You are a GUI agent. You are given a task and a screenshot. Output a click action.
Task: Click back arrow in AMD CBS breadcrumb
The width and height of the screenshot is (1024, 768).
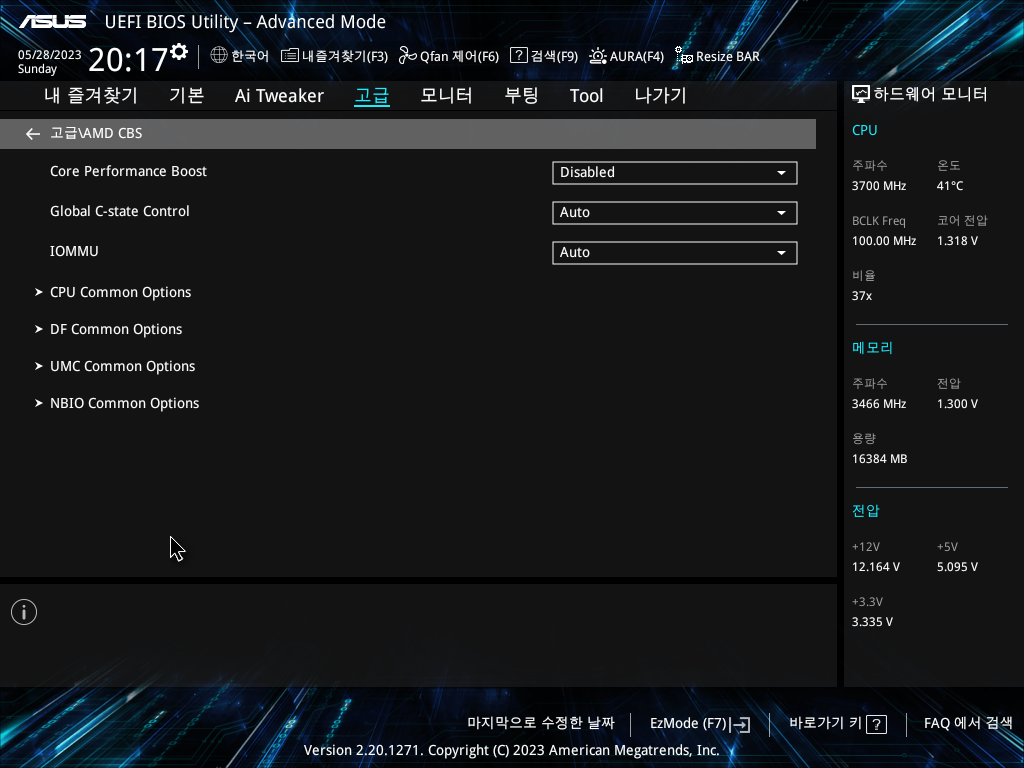point(33,134)
